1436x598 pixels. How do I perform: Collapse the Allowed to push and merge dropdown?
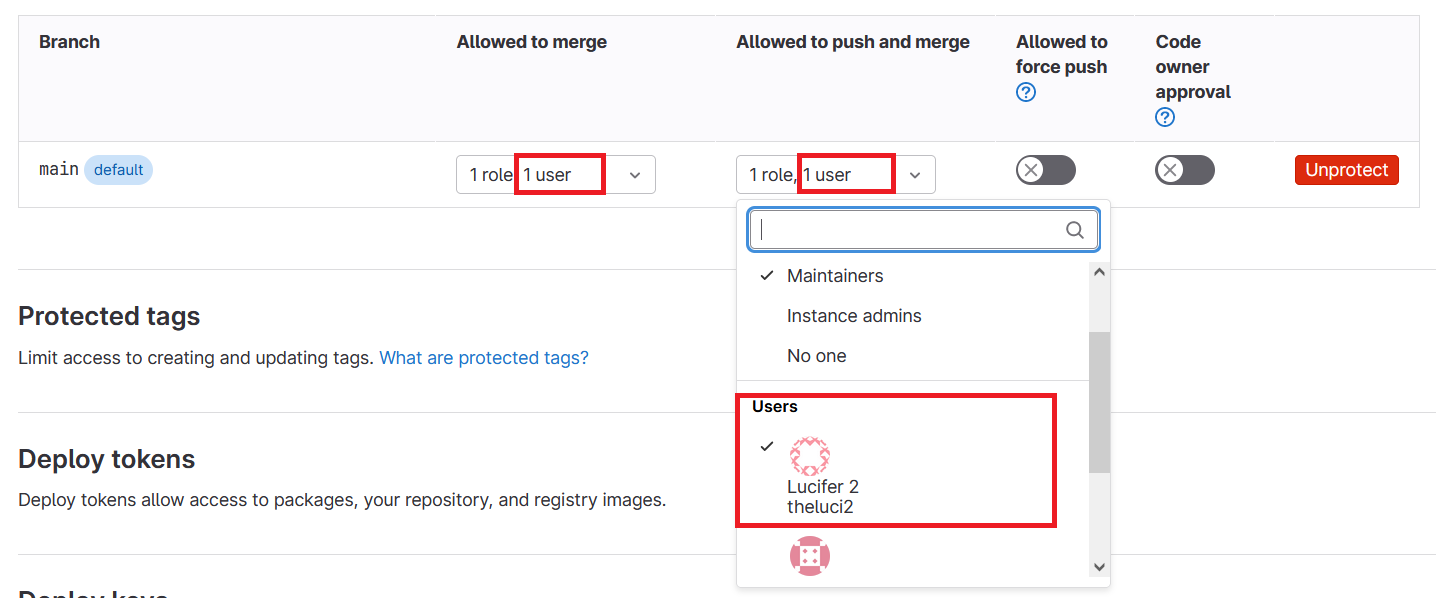click(x=836, y=175)
